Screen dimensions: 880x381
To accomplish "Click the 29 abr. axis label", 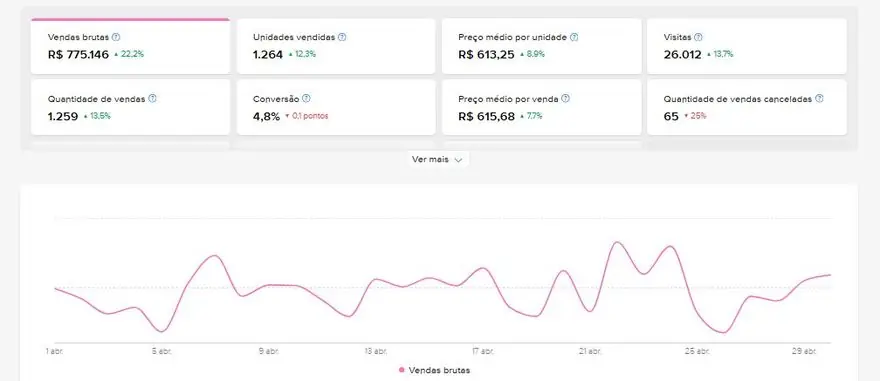I will (x=804, y=351).
